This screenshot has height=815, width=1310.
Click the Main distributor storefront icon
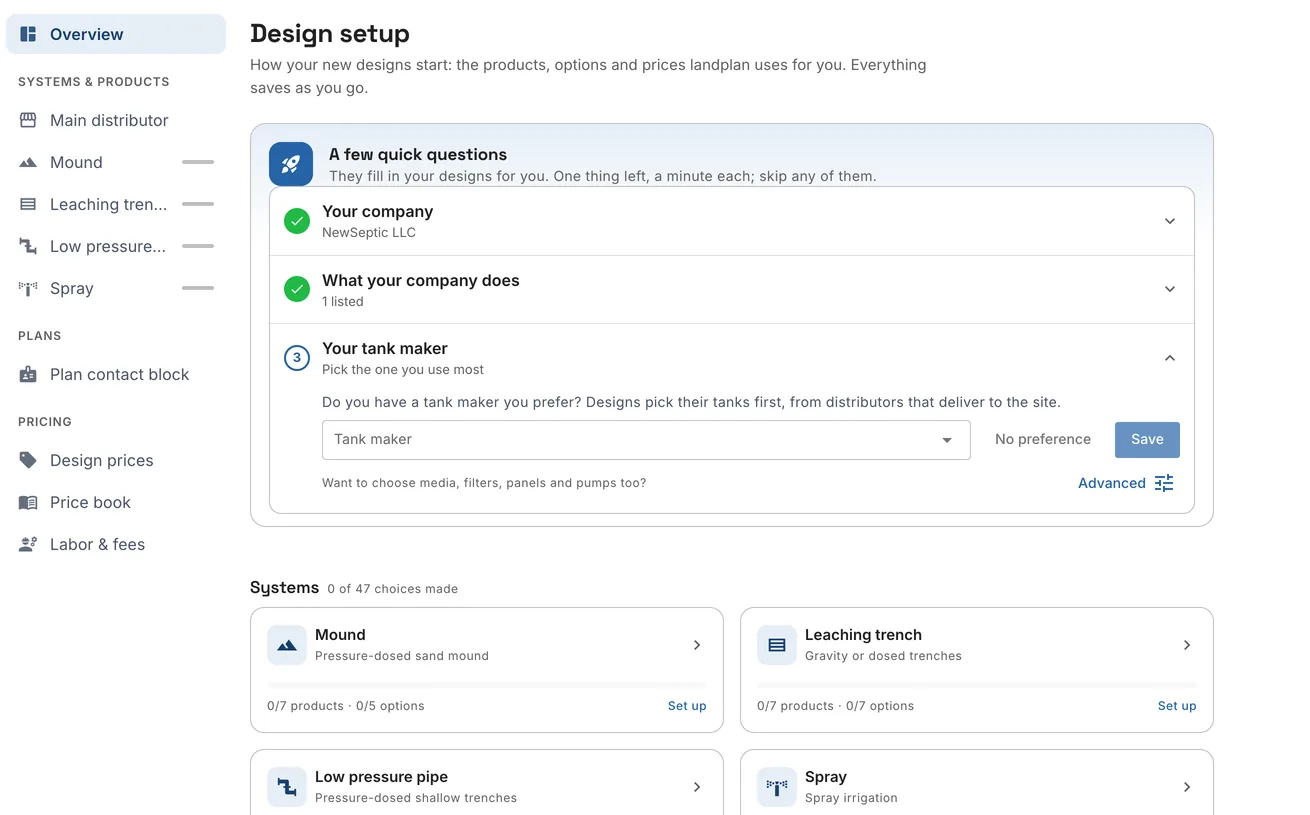(28, 120)
